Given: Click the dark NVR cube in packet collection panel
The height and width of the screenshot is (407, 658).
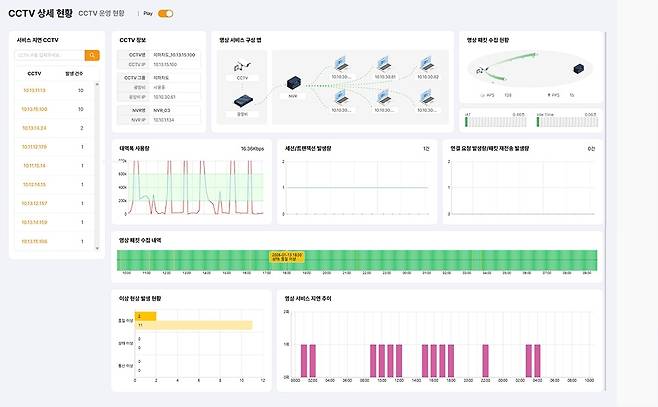Looking at the screenshot, I should (579, 69).
